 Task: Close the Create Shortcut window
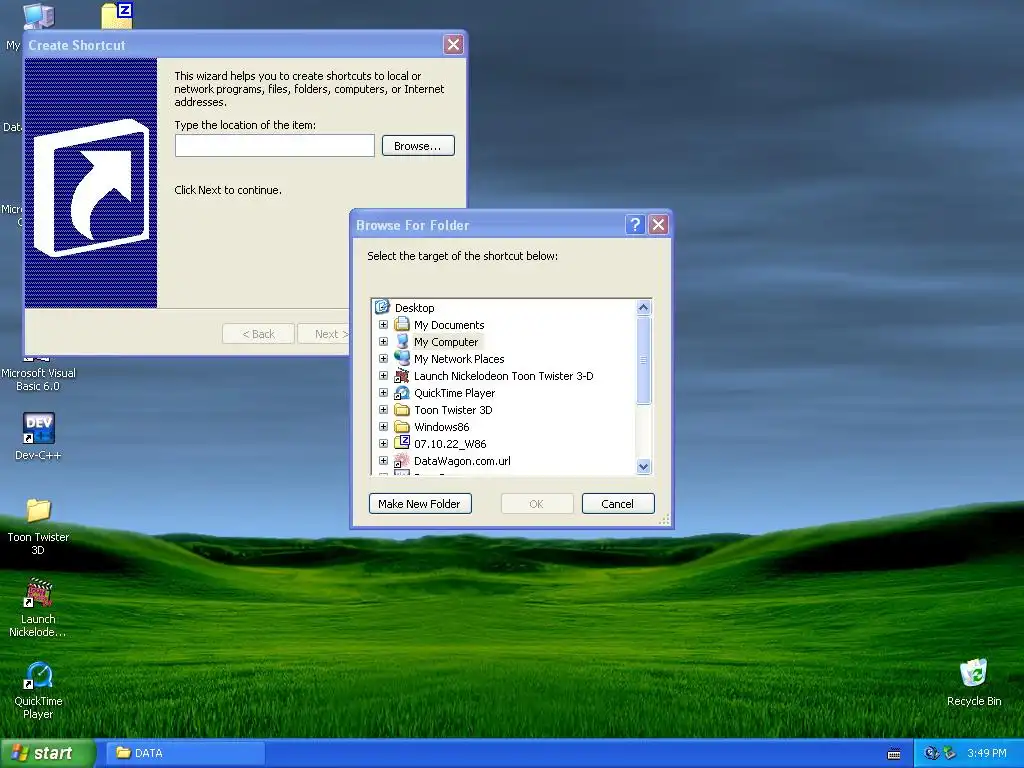453,44
